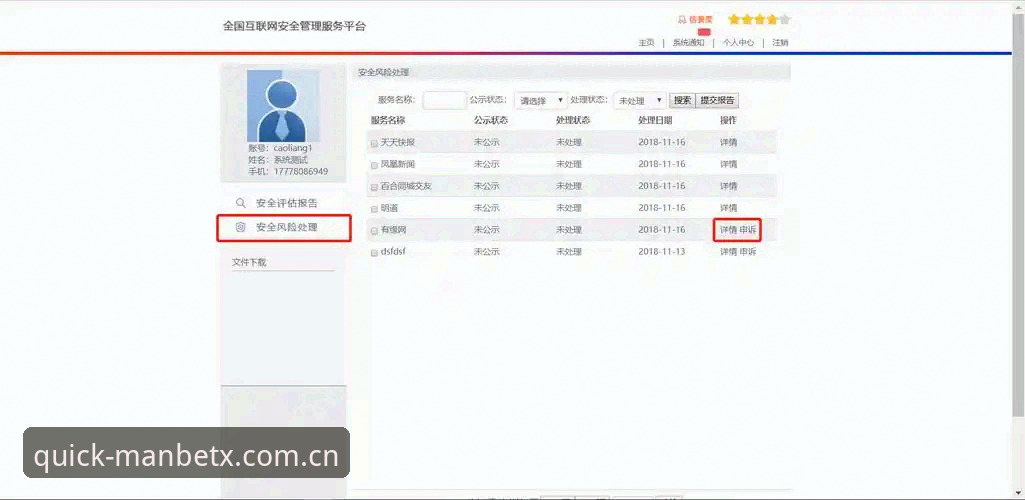Click 申诉 for 有缘网
The height and width of the screenshot is (500, 1025).
pos(748,230)
